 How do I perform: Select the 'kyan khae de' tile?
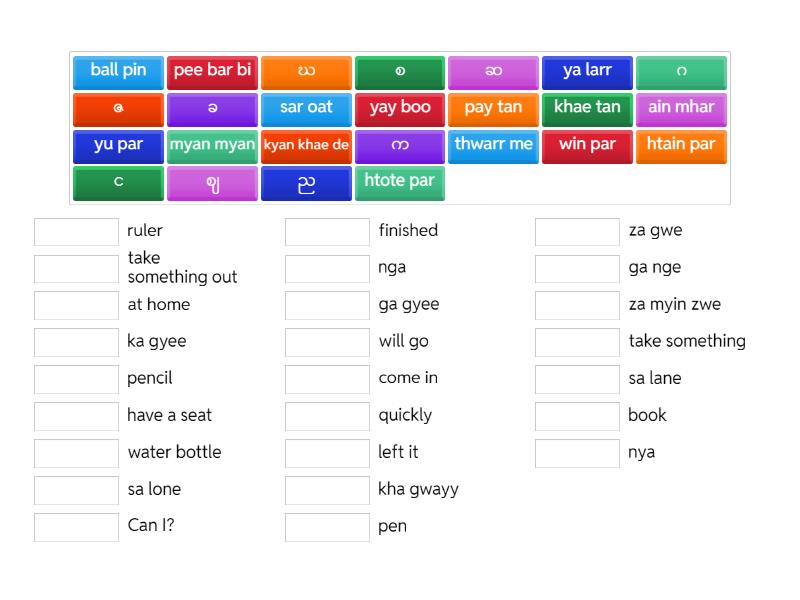[x=306, y=145]
